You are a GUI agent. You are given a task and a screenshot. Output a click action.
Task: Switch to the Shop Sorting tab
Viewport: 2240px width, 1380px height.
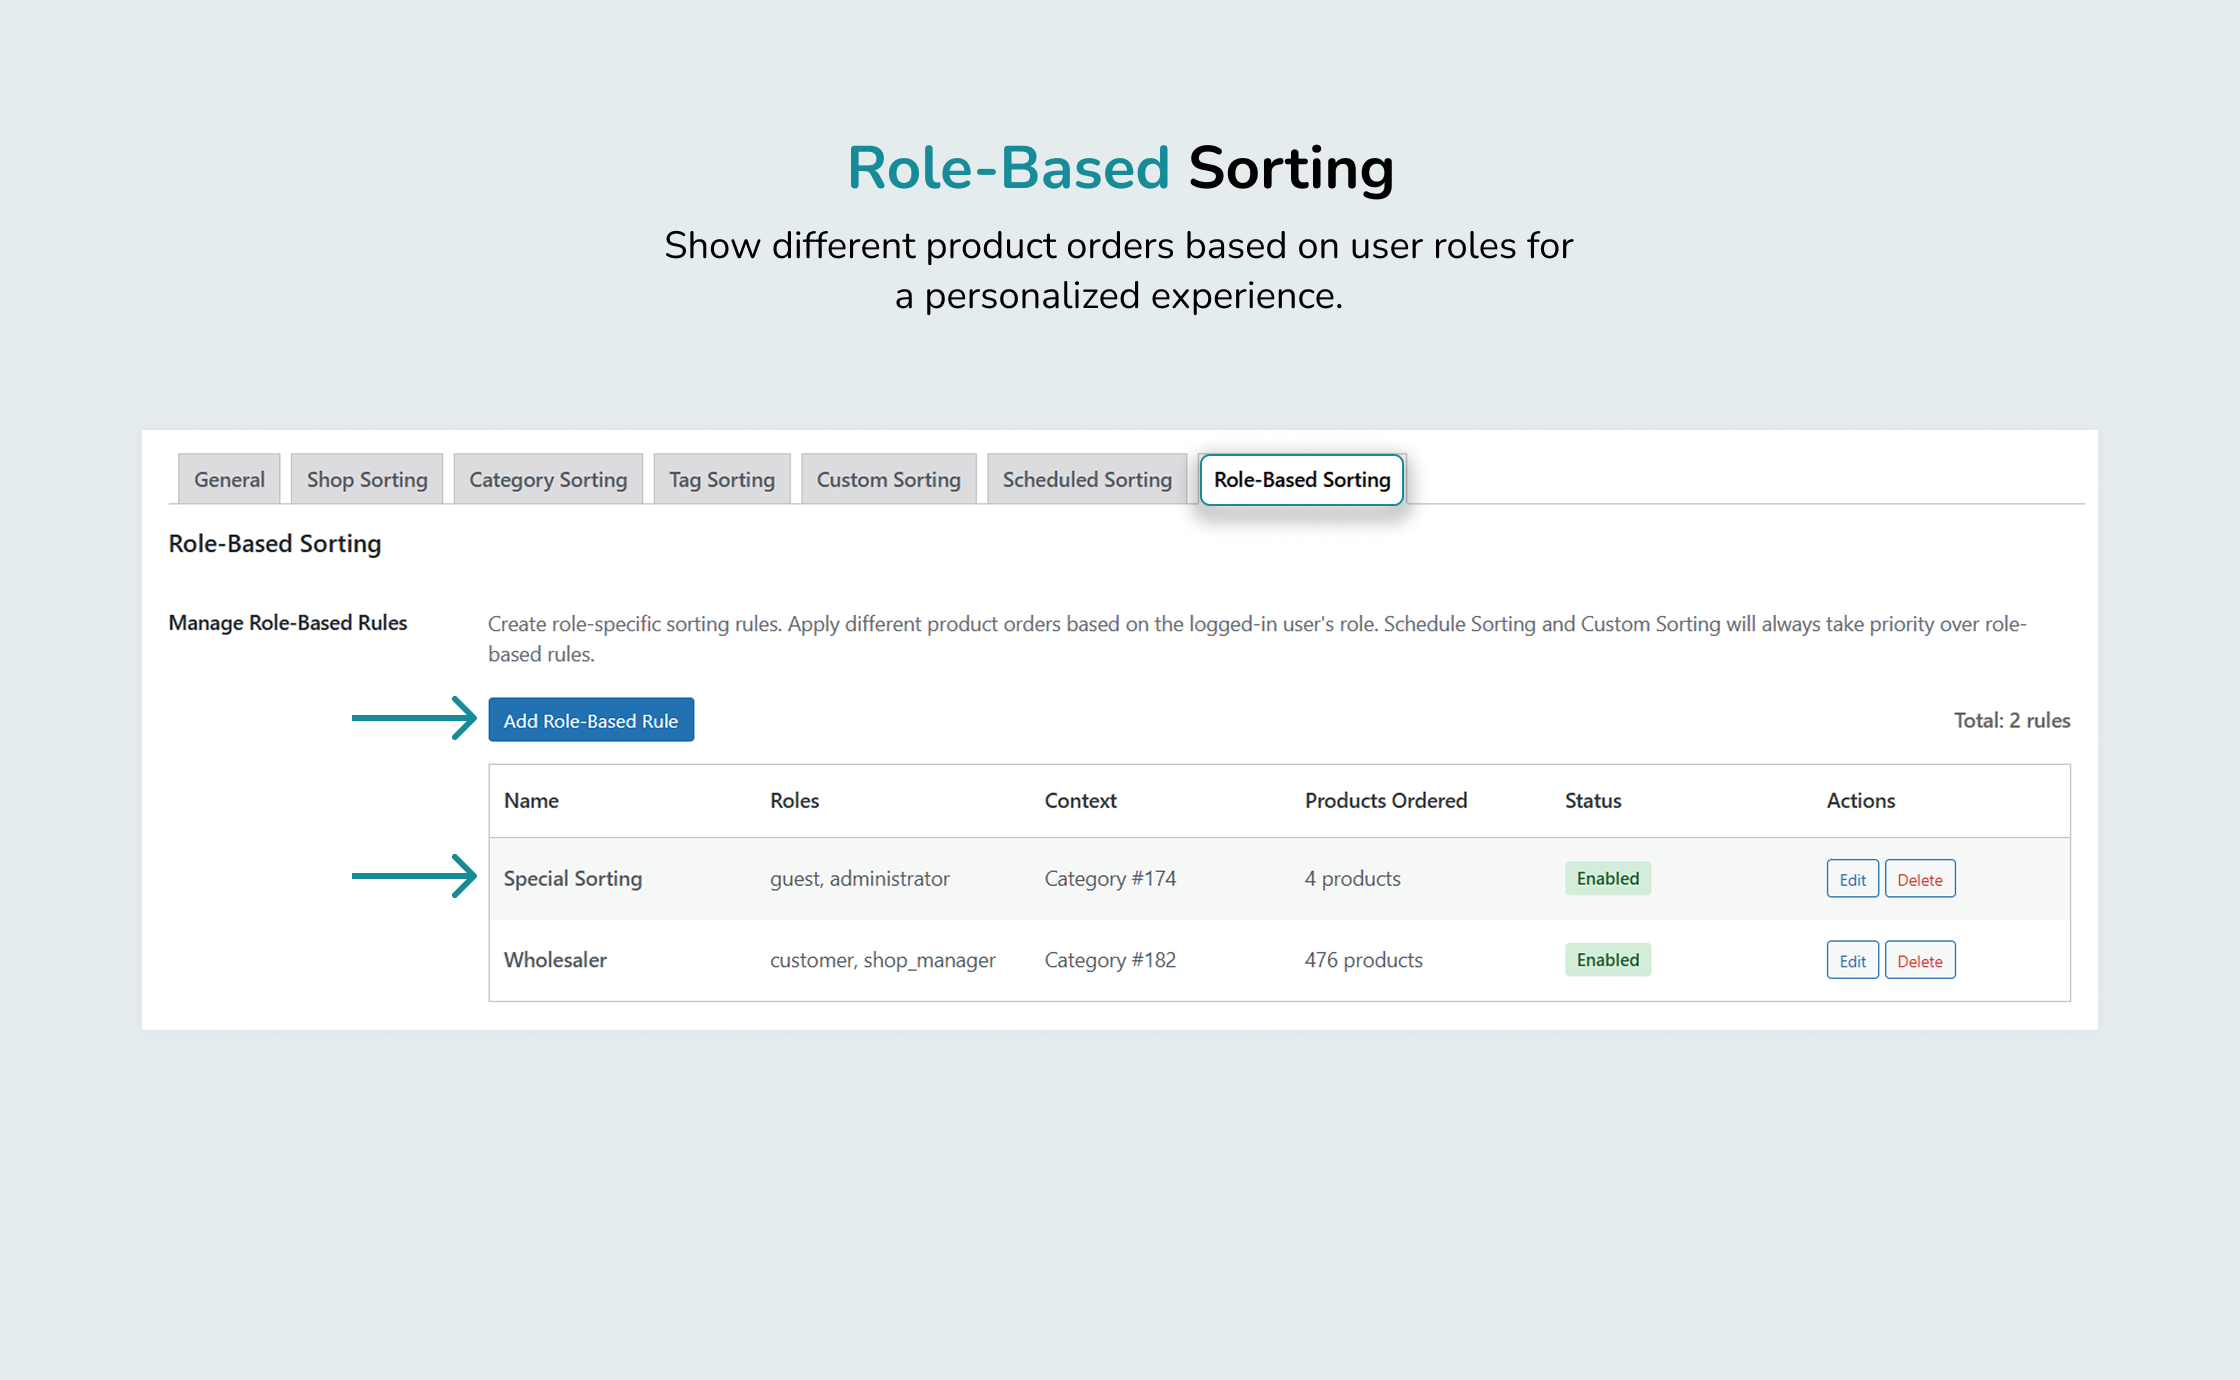pos(367,479)
